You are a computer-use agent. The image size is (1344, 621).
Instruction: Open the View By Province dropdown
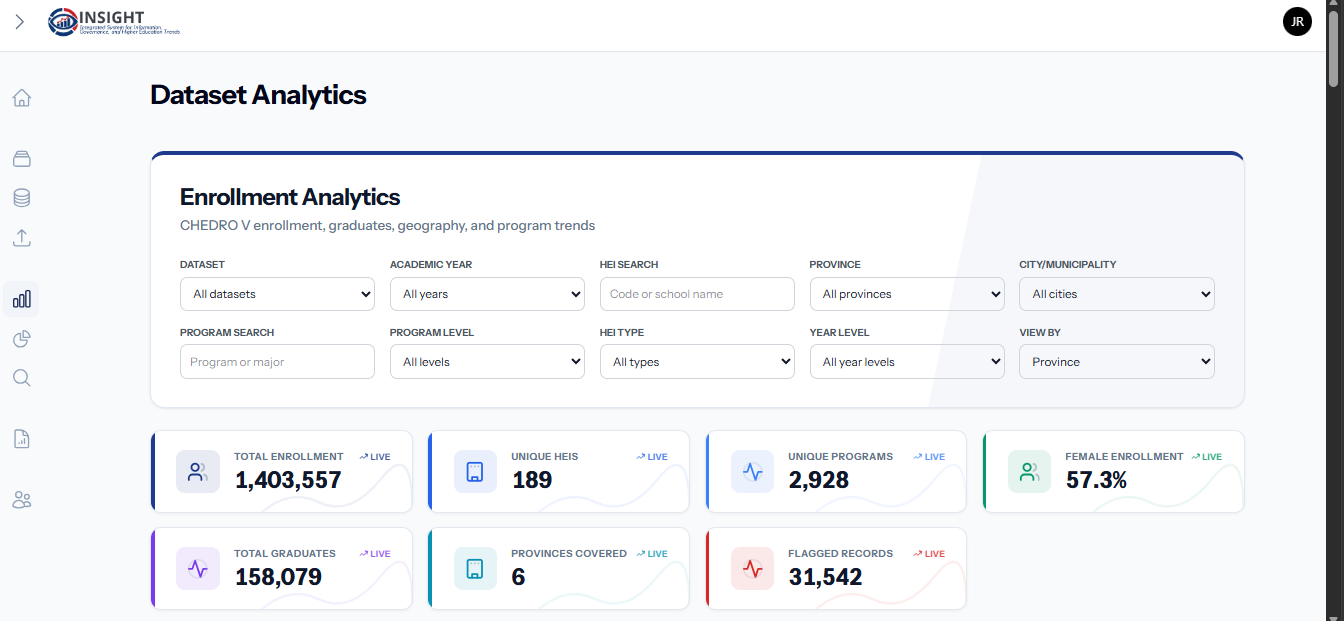[1117, 362]
